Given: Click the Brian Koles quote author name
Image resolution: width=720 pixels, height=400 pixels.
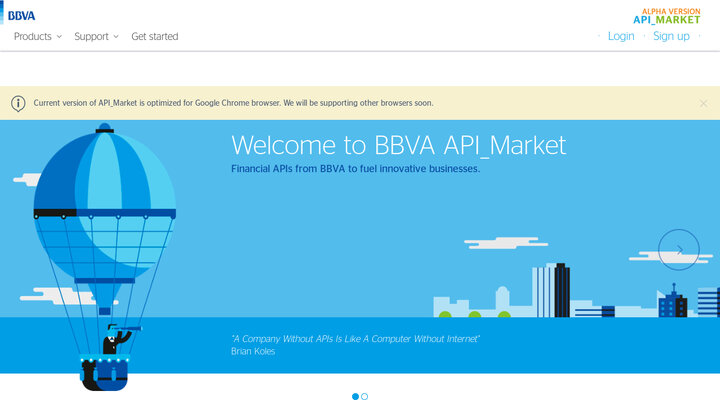Looking at the screenshot, I should pyautogui.click(x=253, y=351).
